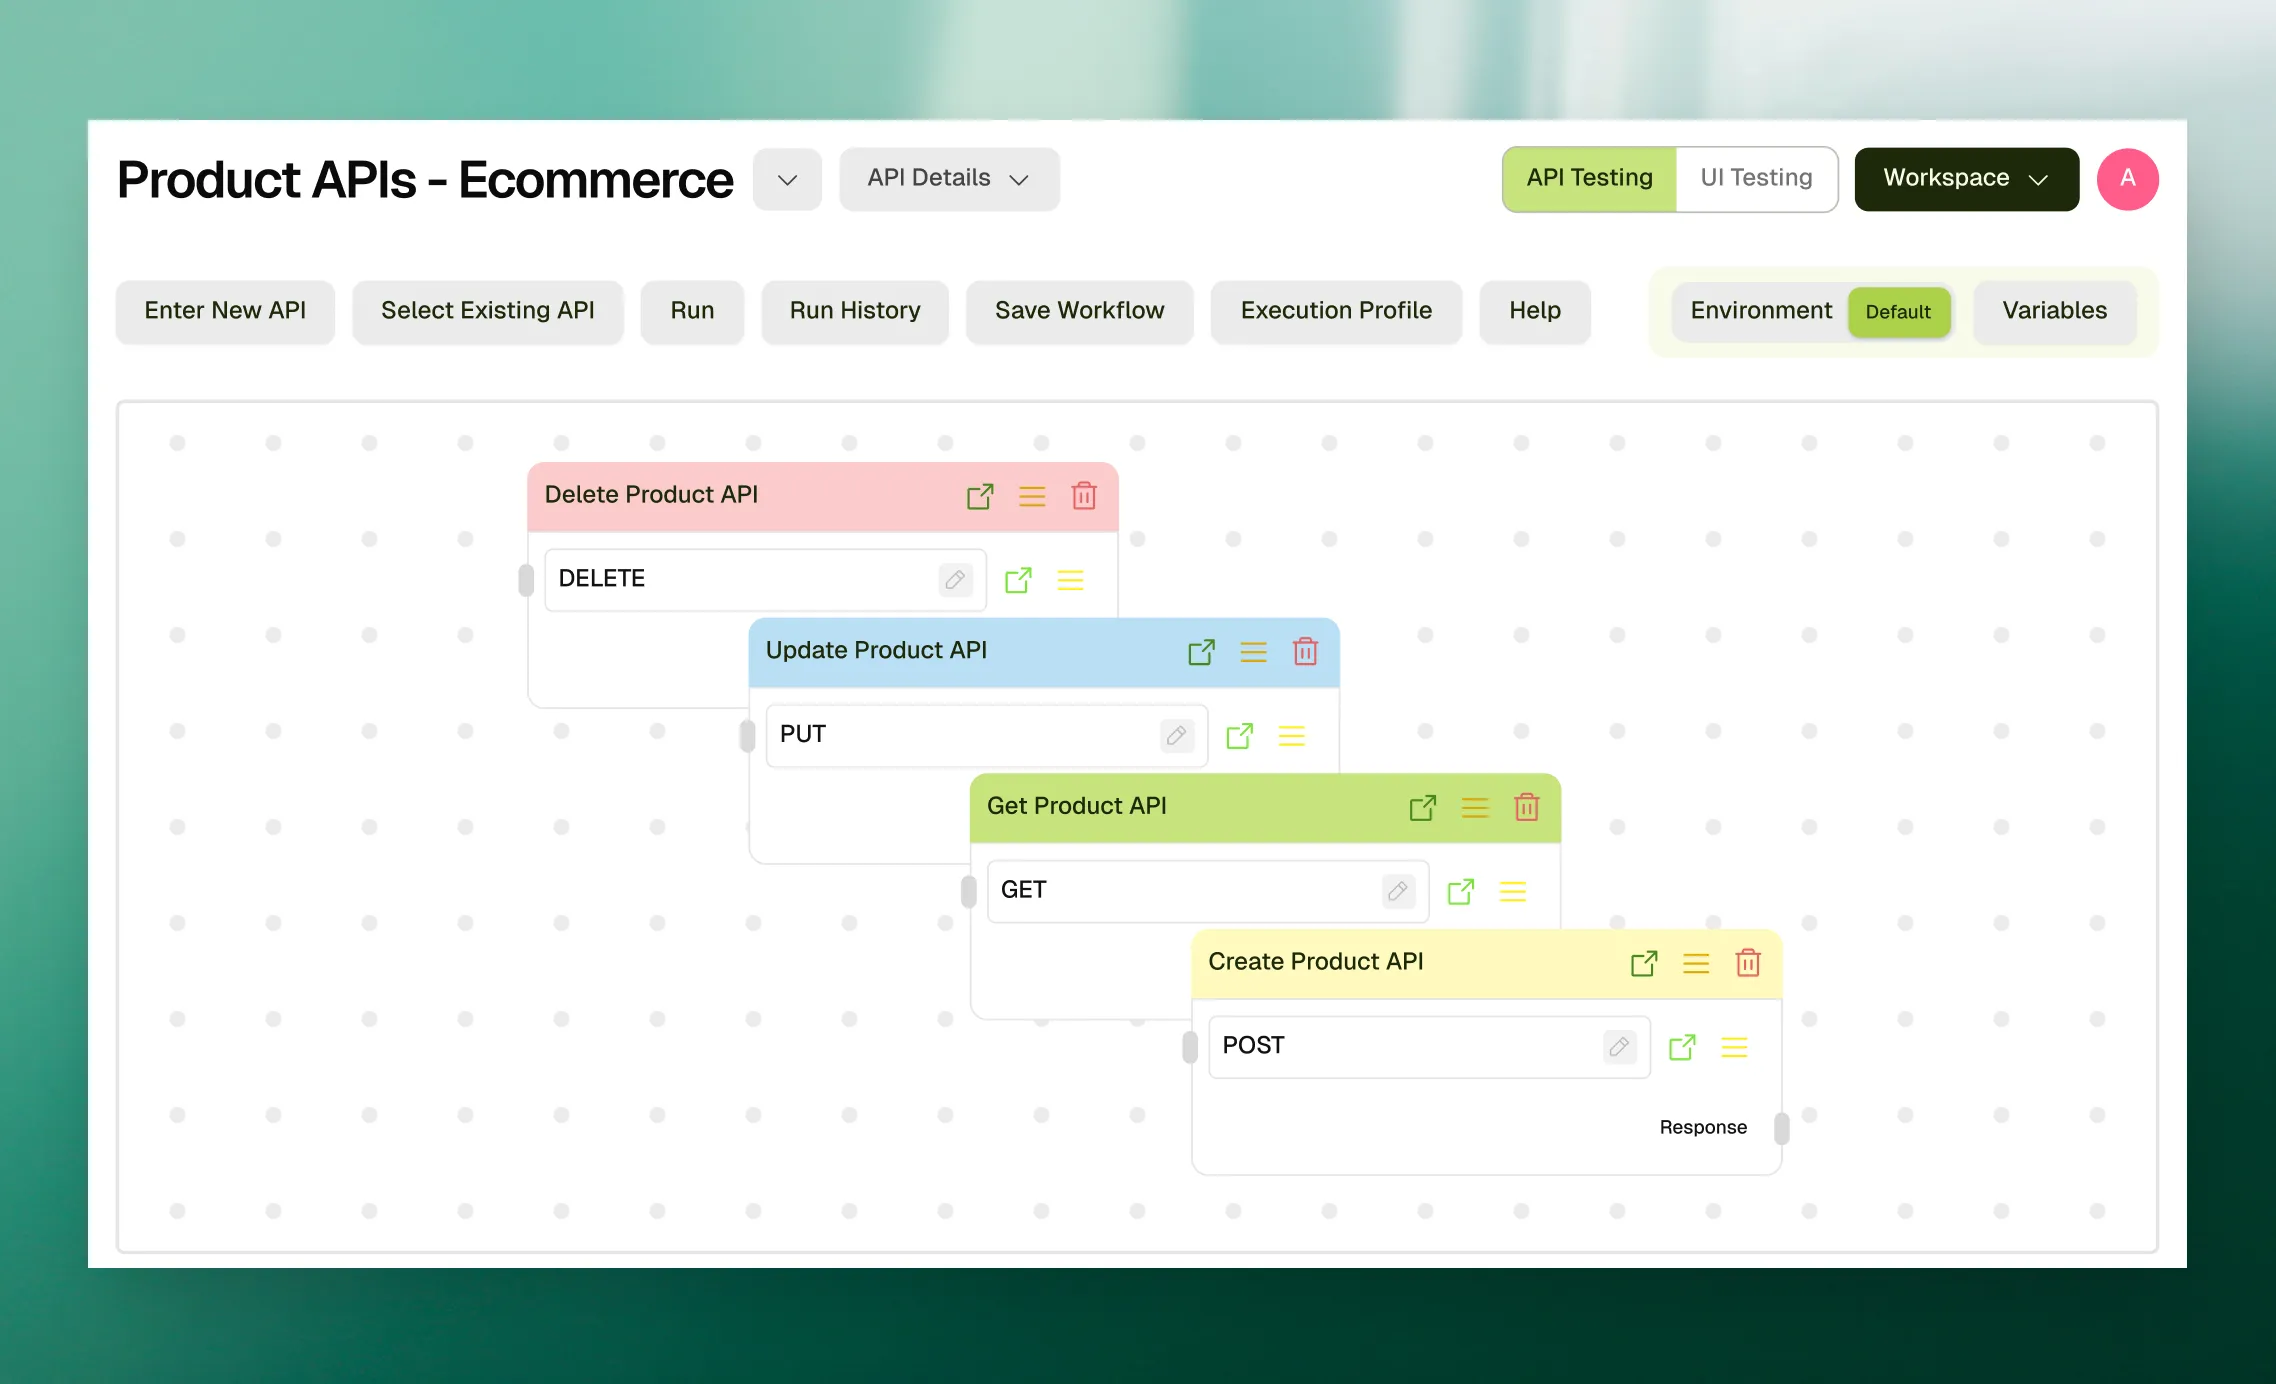Click pencil edit icon in POST field
This screenshot has height=1384, width=2276.
click(1619, 1046)
